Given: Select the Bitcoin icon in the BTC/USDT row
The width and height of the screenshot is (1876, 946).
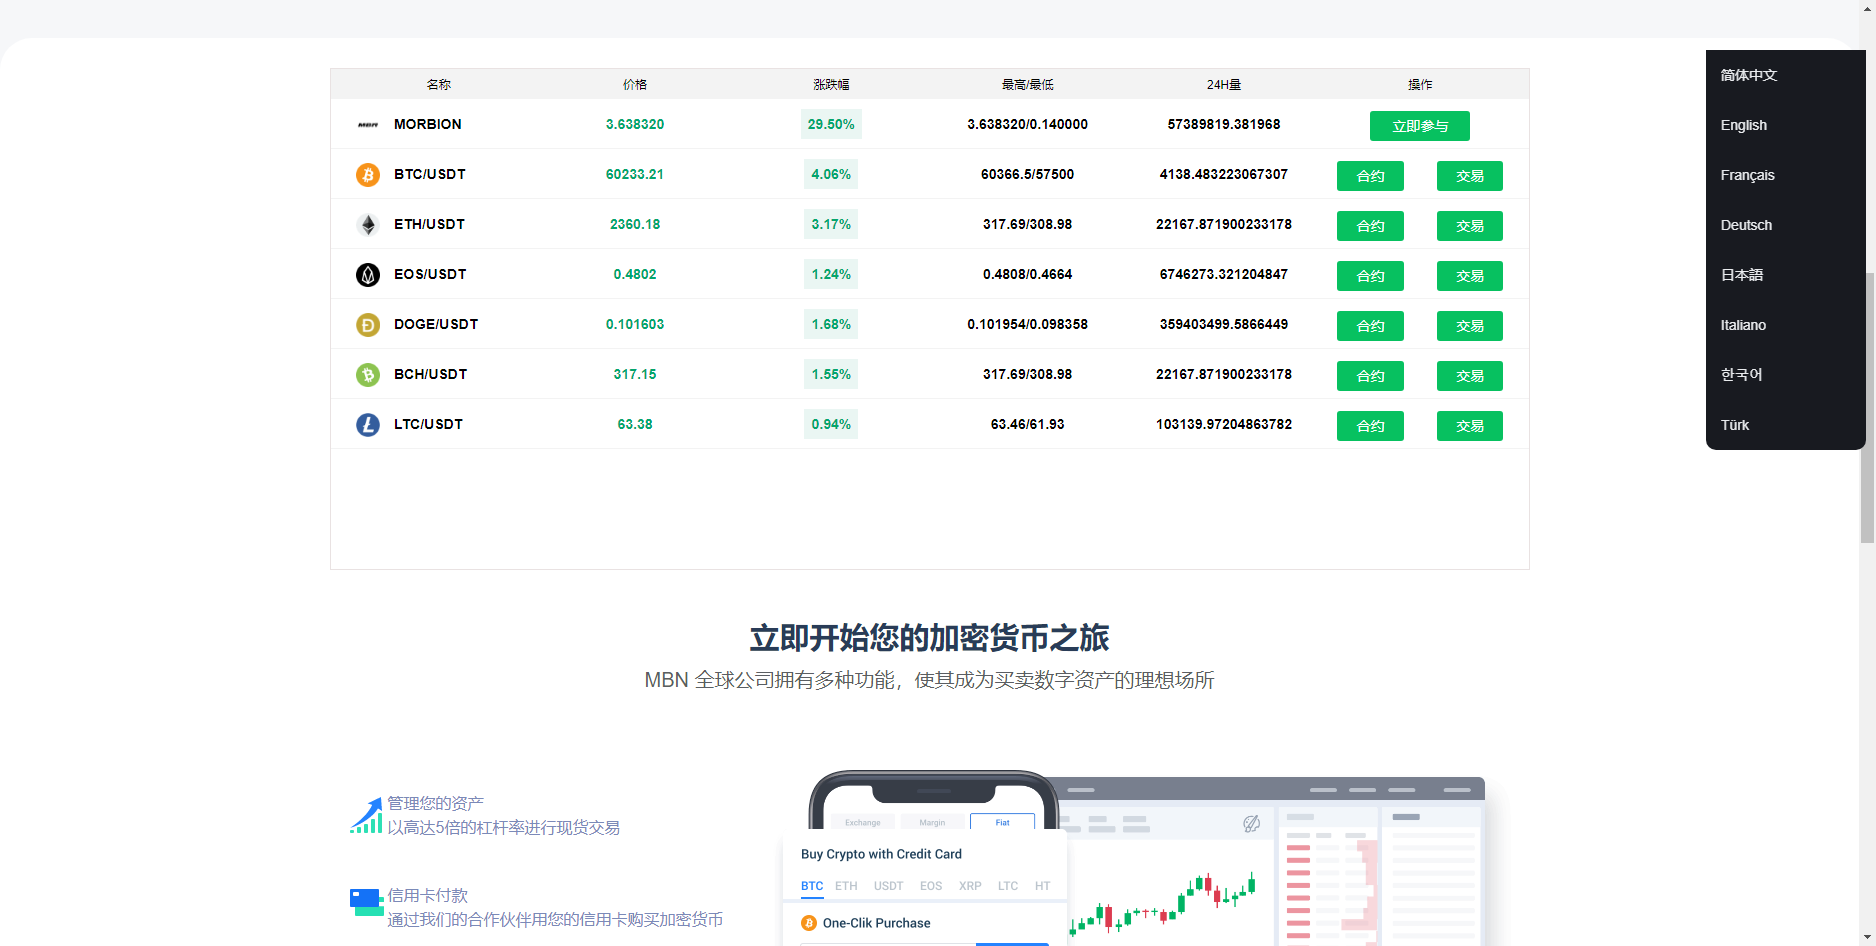Looking at the screenshot, I should coord(367,175).
